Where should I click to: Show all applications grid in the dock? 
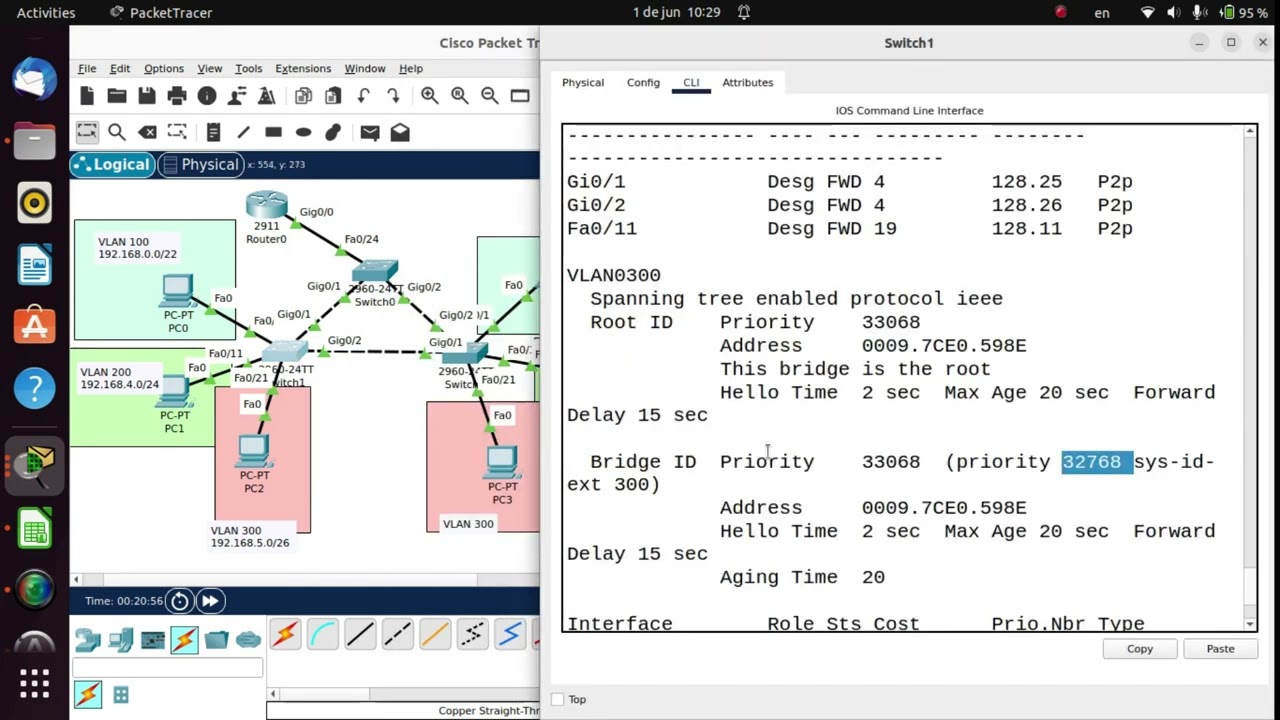pyautogui.click(x=34, y=685)
